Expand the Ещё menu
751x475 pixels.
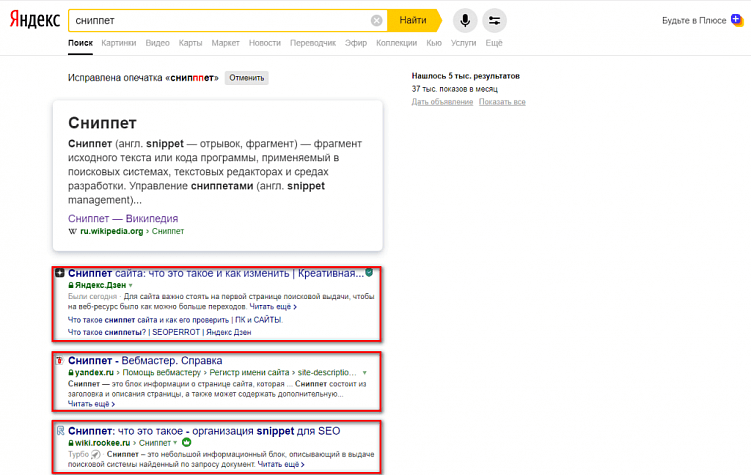pyautogui.click(x=494, y=43)
